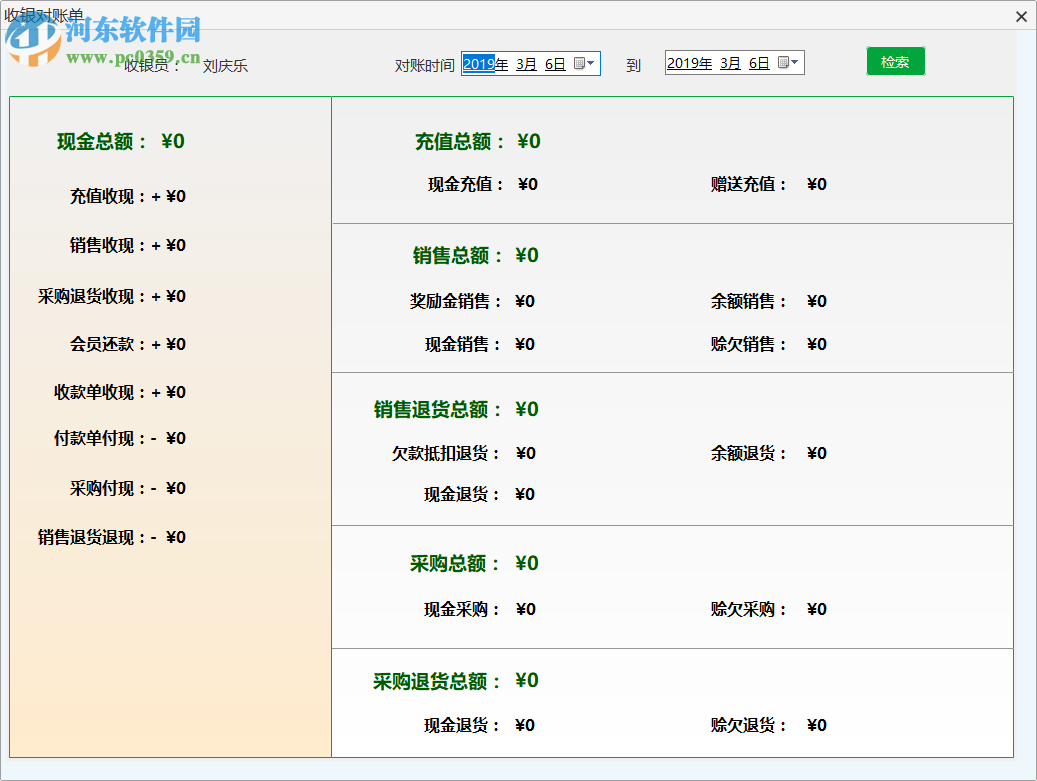Open the start date calendar dropdown
This screenshot has height=781, width=1037.
click(x=585, y=64)
